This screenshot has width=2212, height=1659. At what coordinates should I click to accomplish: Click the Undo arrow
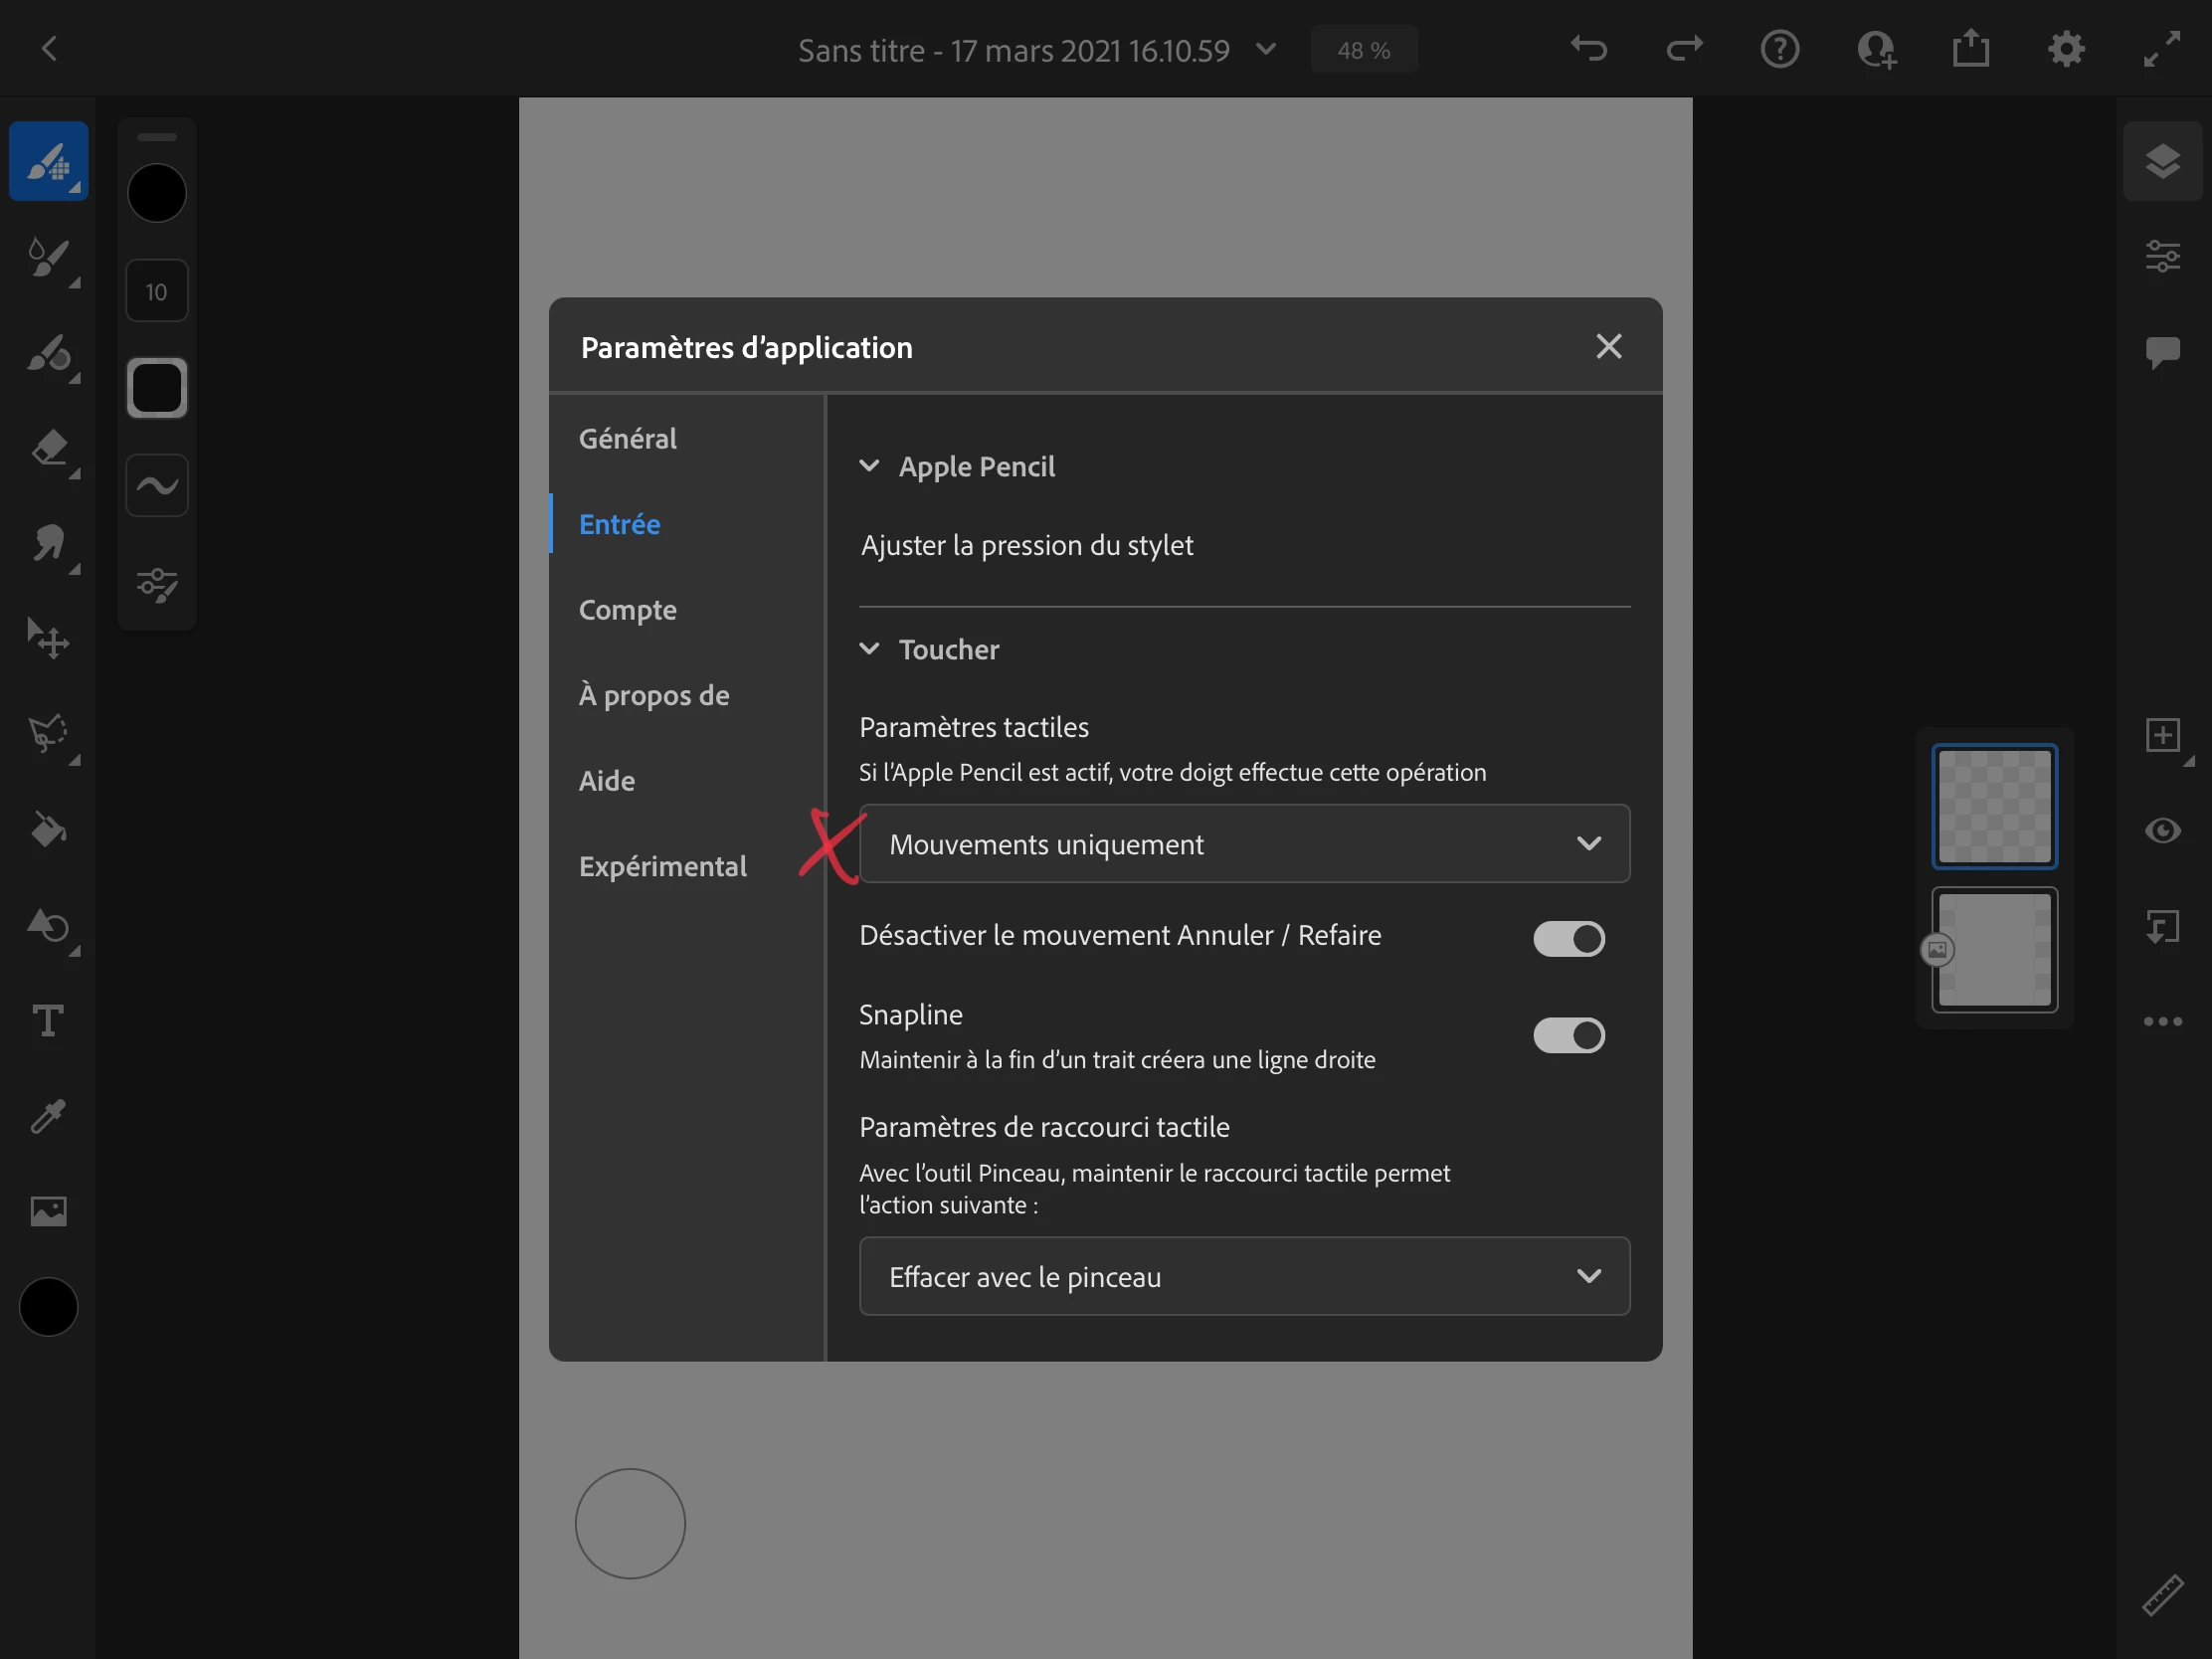tap(1588, 48)
